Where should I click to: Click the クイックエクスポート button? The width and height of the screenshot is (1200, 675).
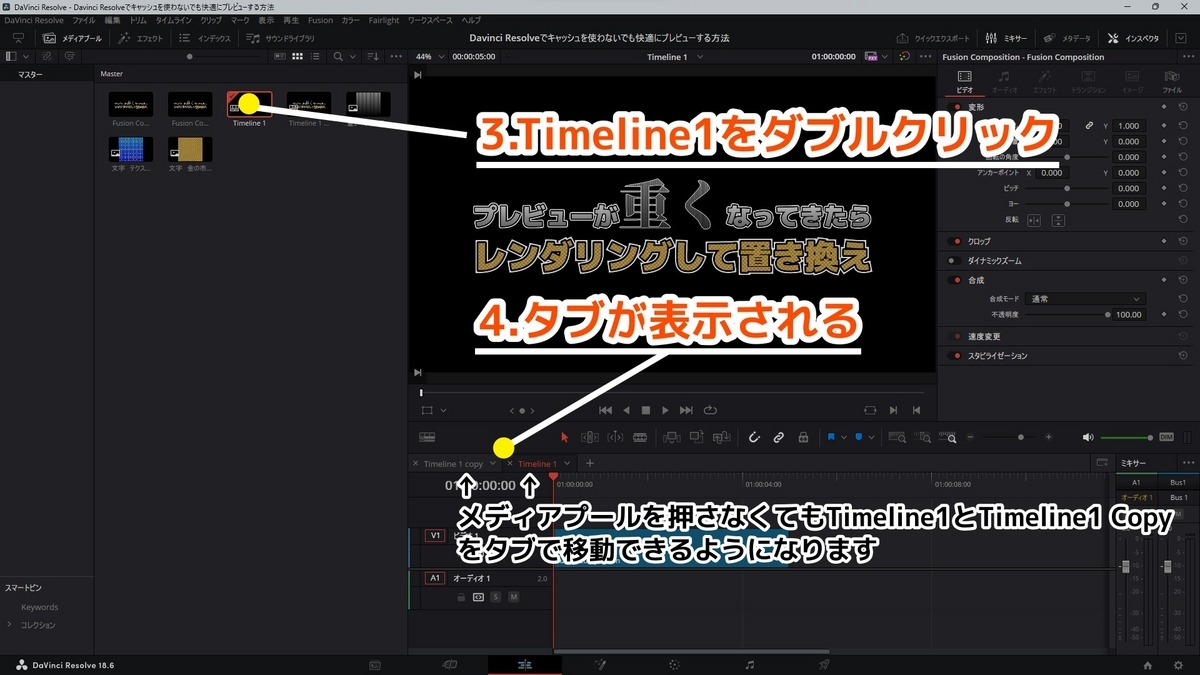tap(936, 37)
